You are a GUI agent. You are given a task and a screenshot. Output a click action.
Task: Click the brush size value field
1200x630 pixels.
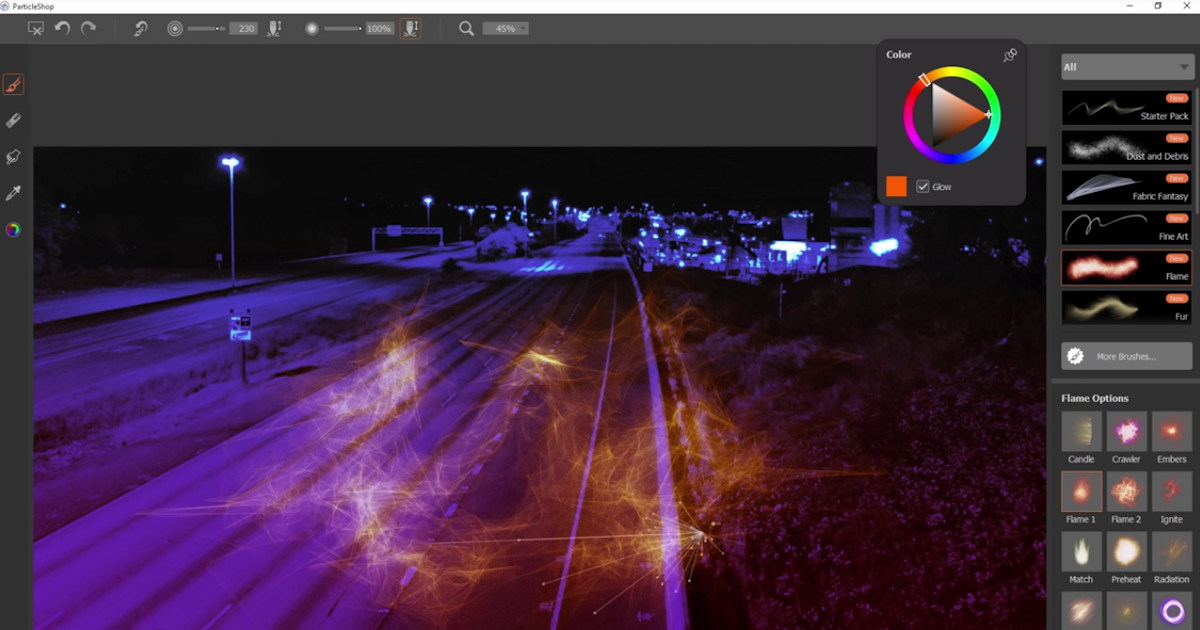[x=243, y=29]
